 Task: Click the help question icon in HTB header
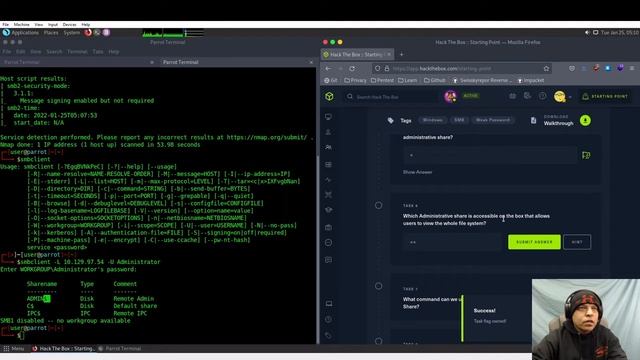click(542, 96)
